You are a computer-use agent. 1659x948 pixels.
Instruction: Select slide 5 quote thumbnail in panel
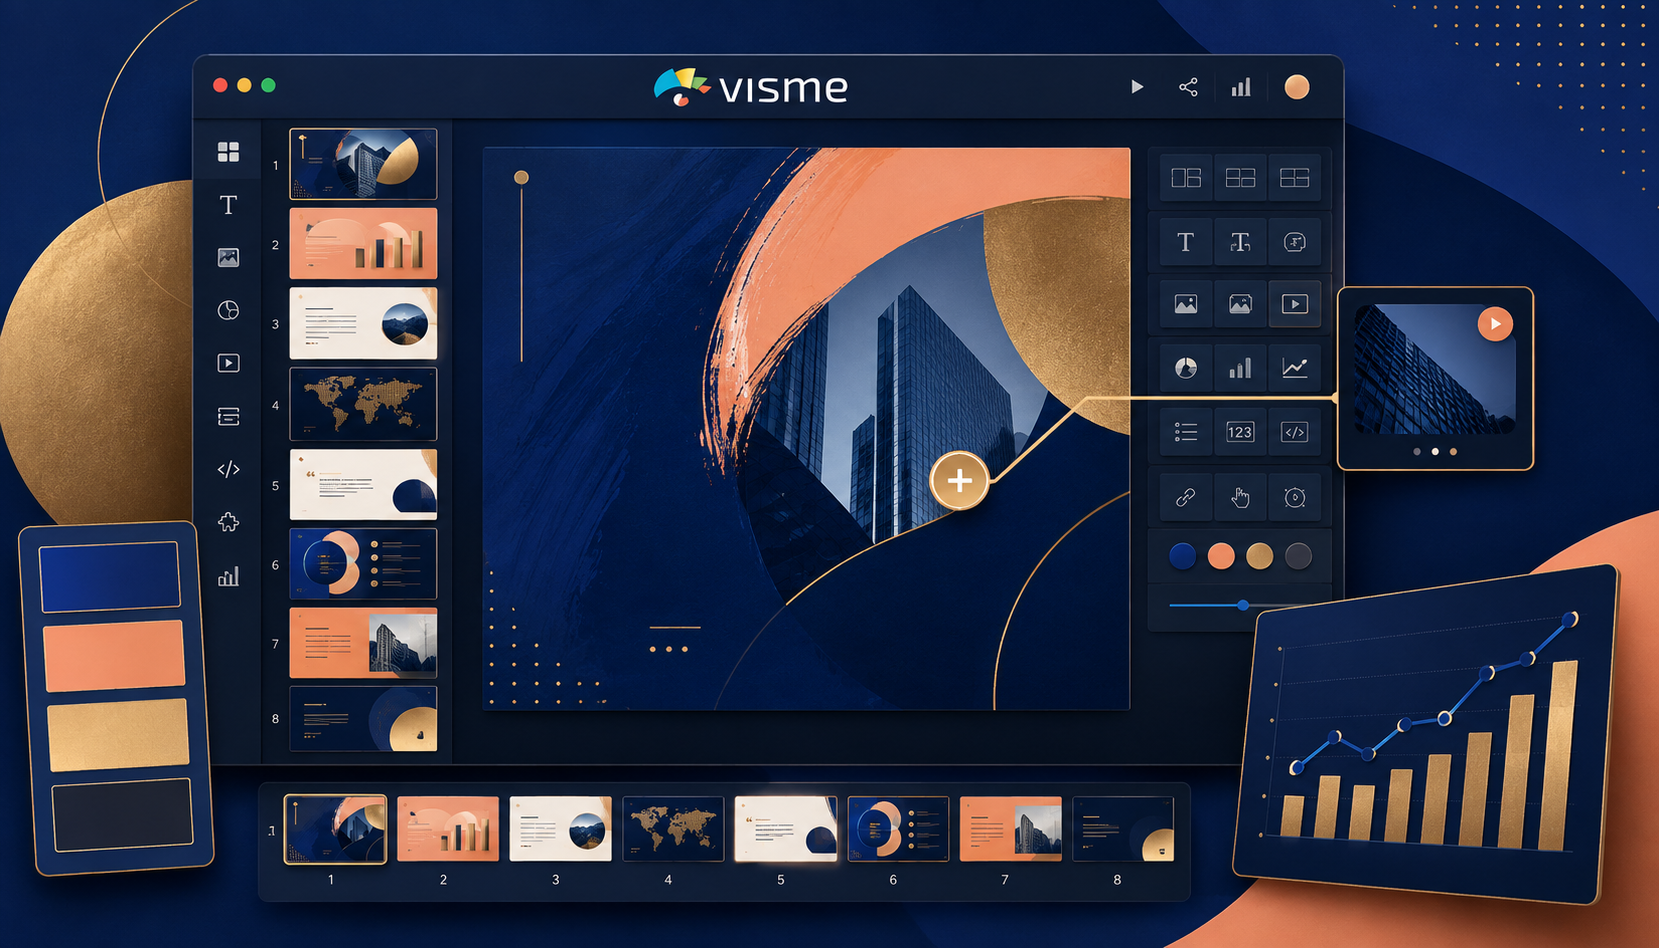(363, 484)
